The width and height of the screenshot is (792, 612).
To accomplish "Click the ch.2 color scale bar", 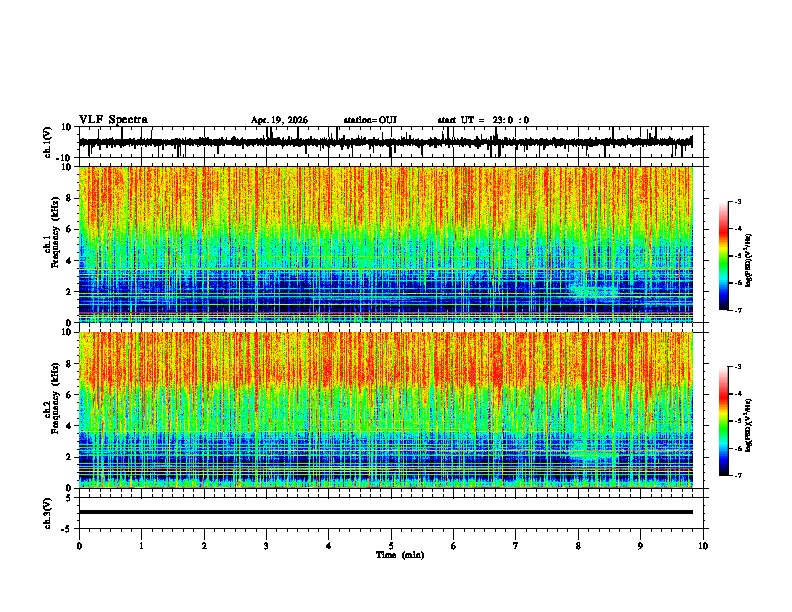I will 723,421.
